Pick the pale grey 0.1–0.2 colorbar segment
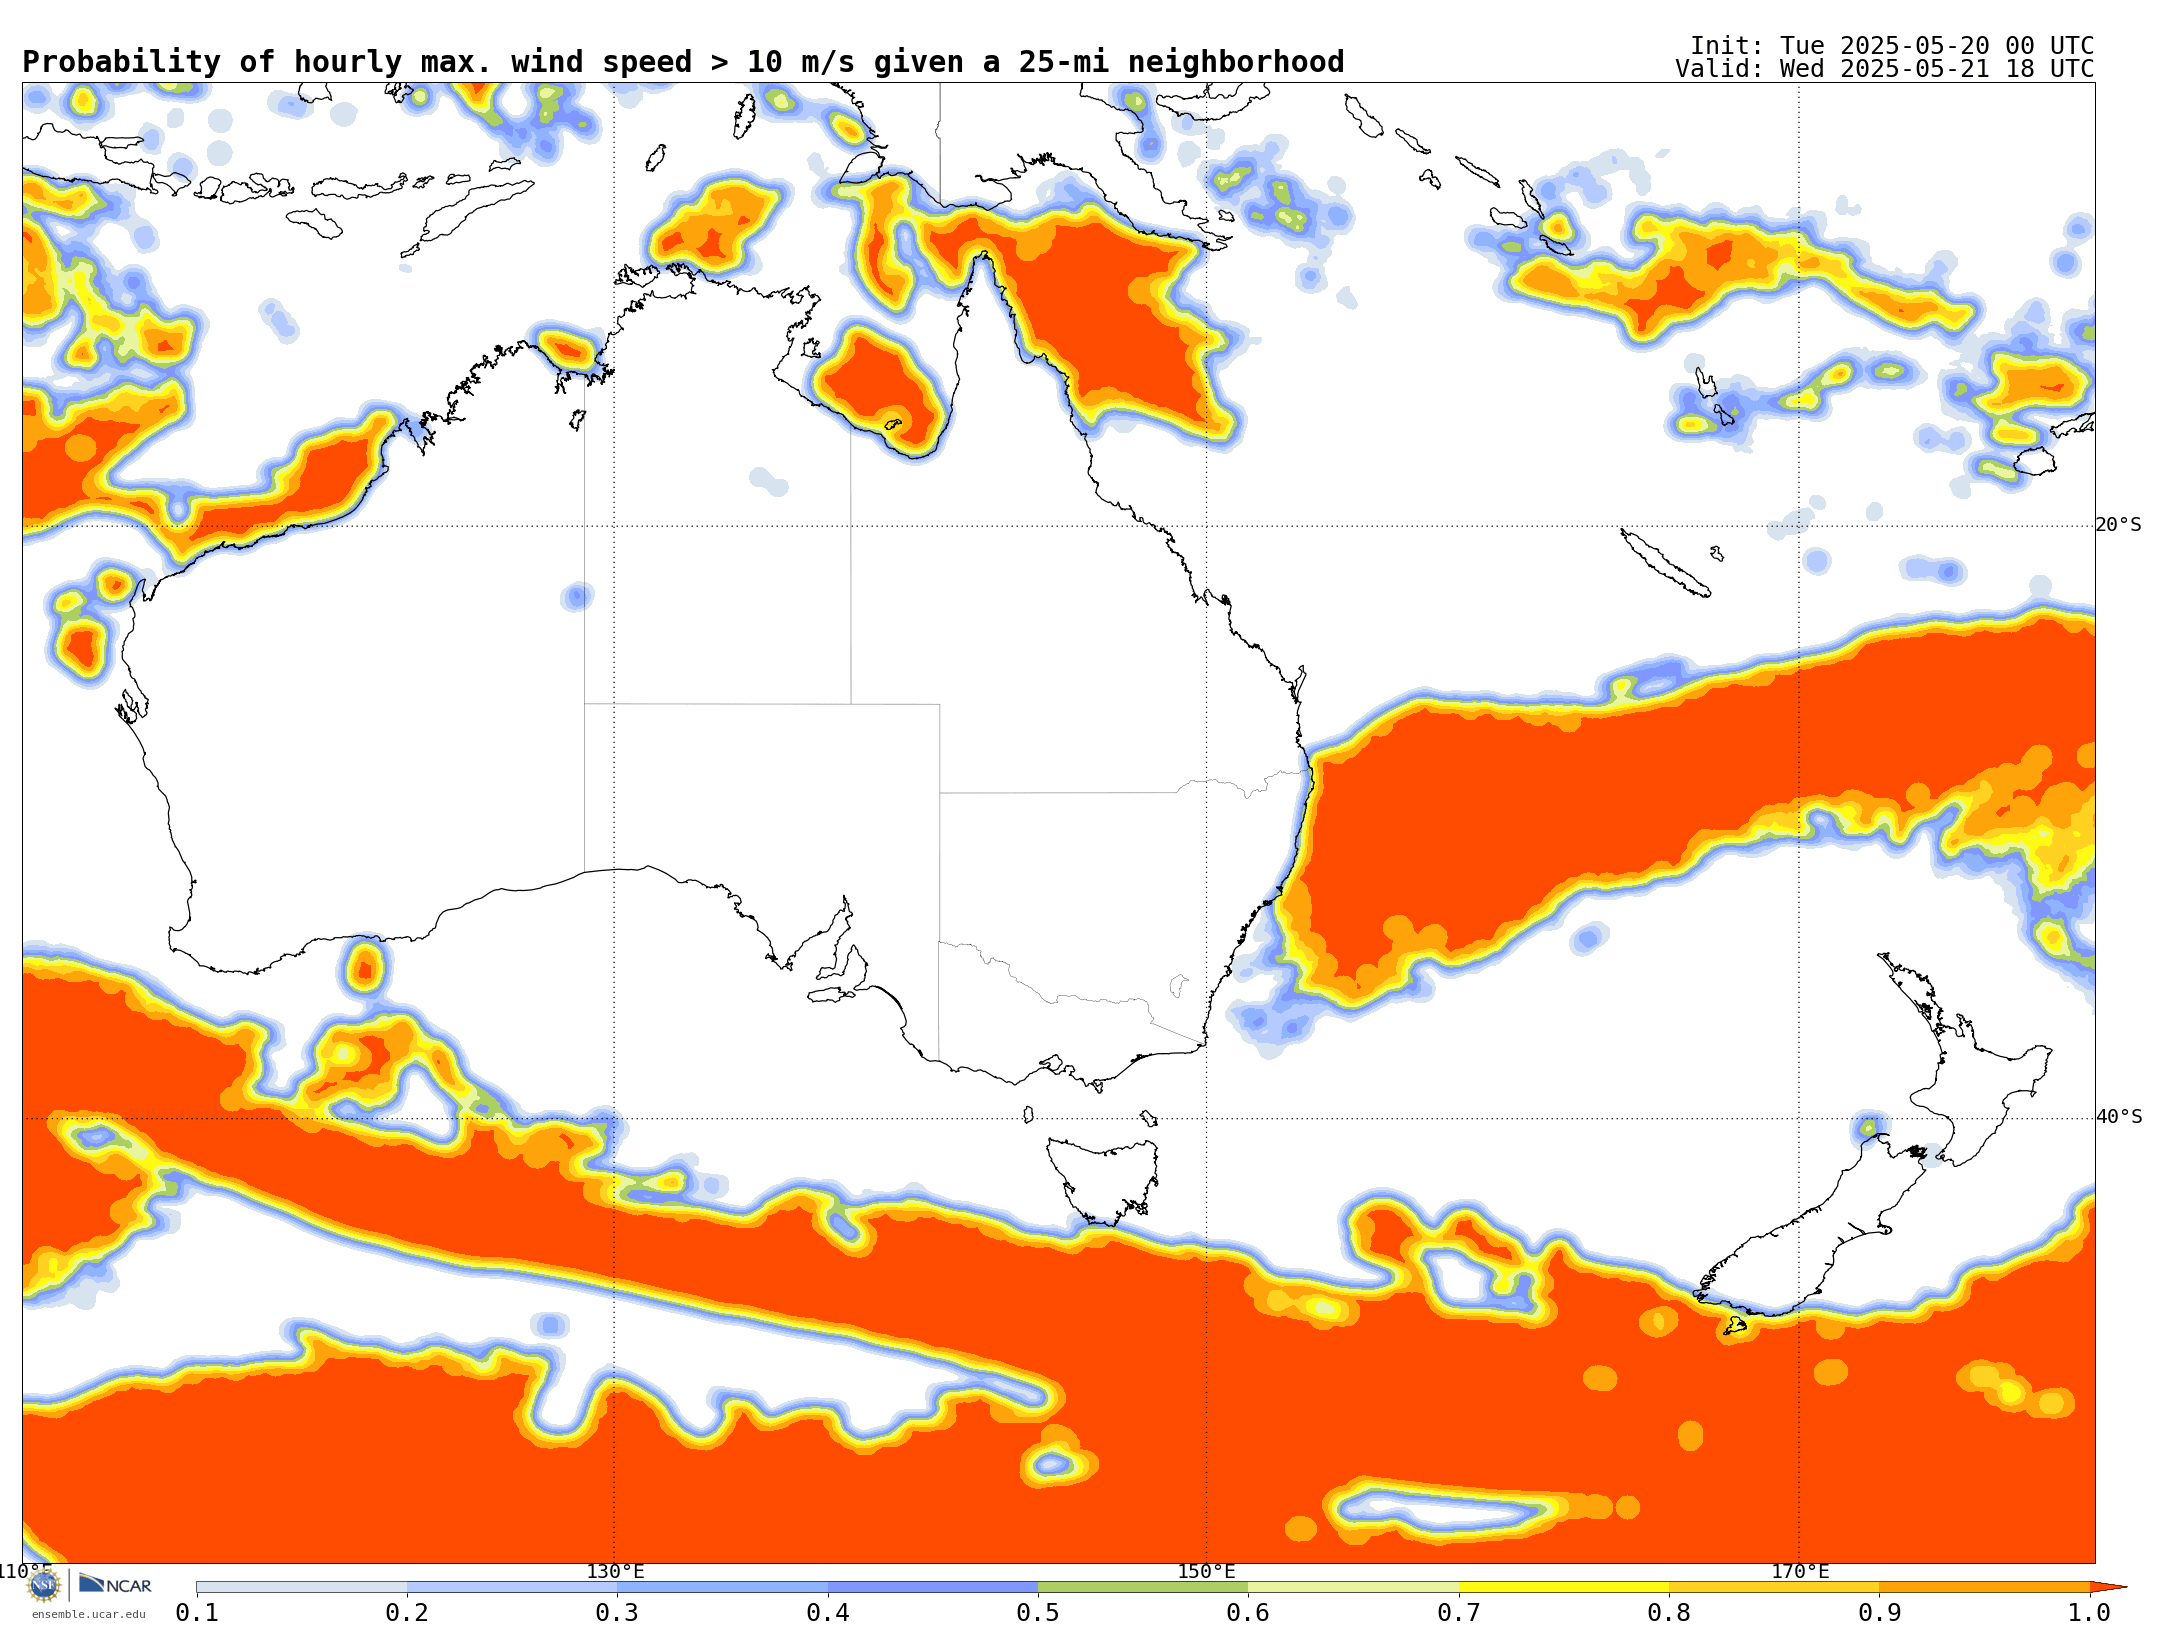The width and height of the screenshot is (2160, 1626). [302, 1587]
